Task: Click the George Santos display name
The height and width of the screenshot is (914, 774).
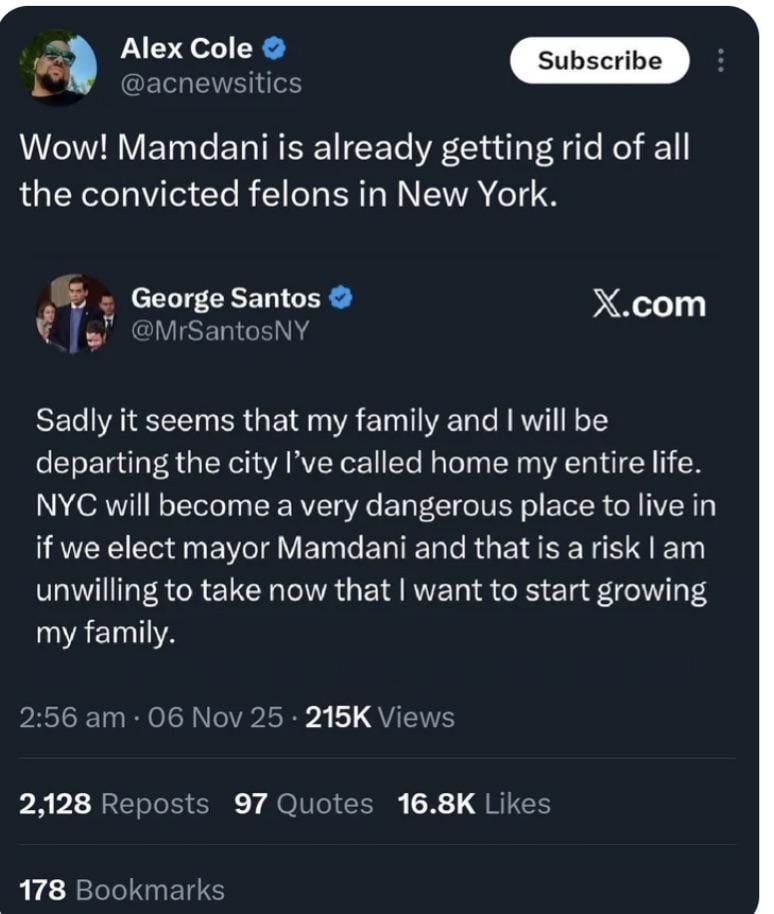Action: pos(225,297)
